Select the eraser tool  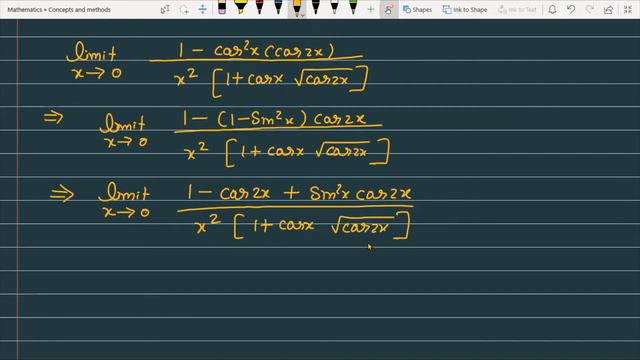coord(222,8)
